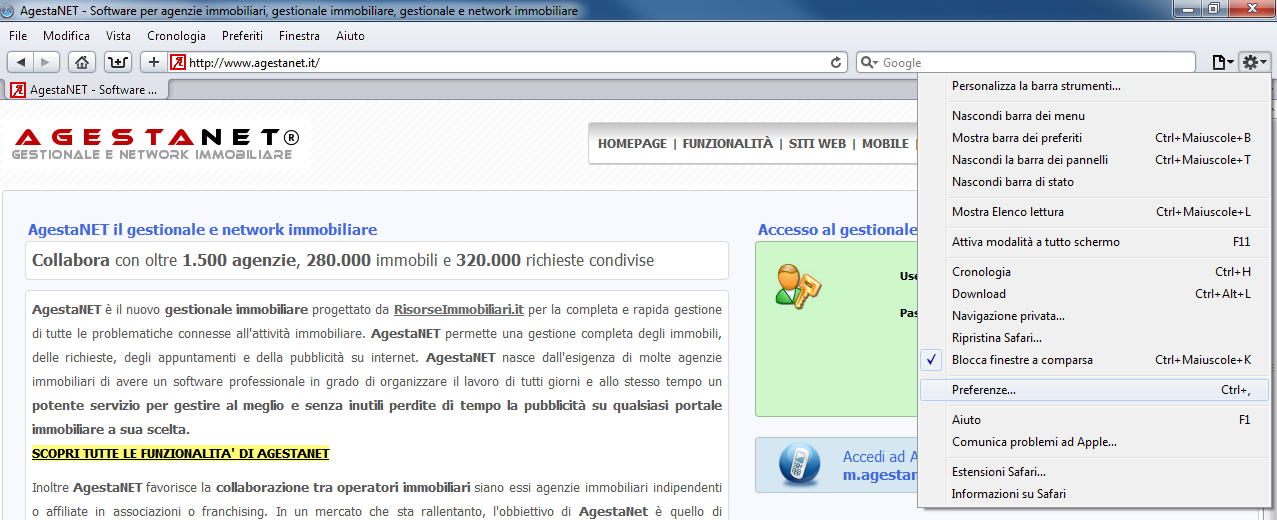Open the Vista menu
Viewport: 1277px width, 520px height.
[x=118, y=36]
